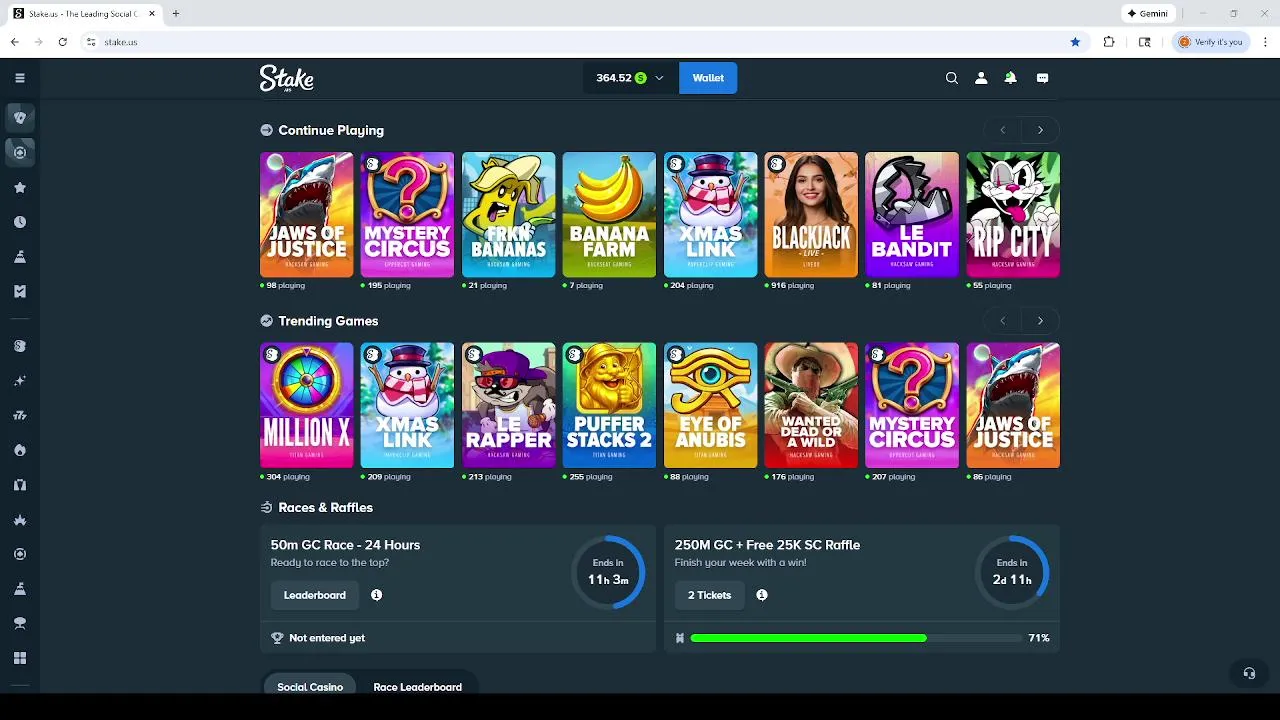This screenshot has width=1280, height=720.
Task: Open Puffer Stacks 2 game thumbnail
Action: [609, 406]
